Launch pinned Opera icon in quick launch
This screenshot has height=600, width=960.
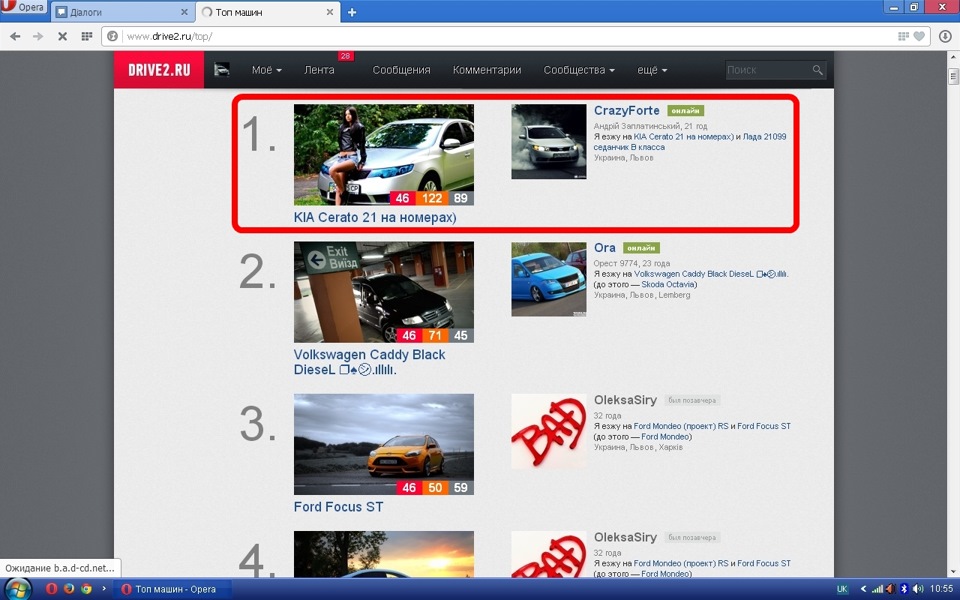coord(51,589)
